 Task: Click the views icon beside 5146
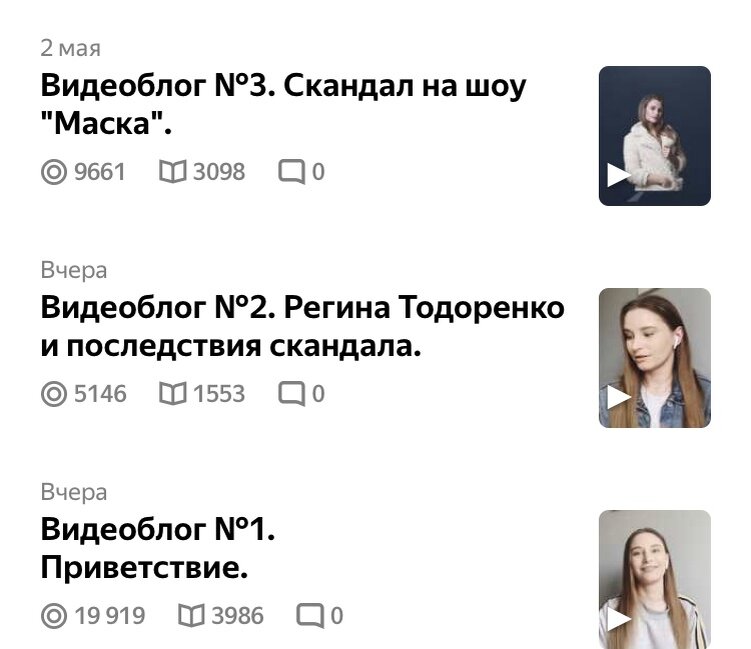pos(54,394)
